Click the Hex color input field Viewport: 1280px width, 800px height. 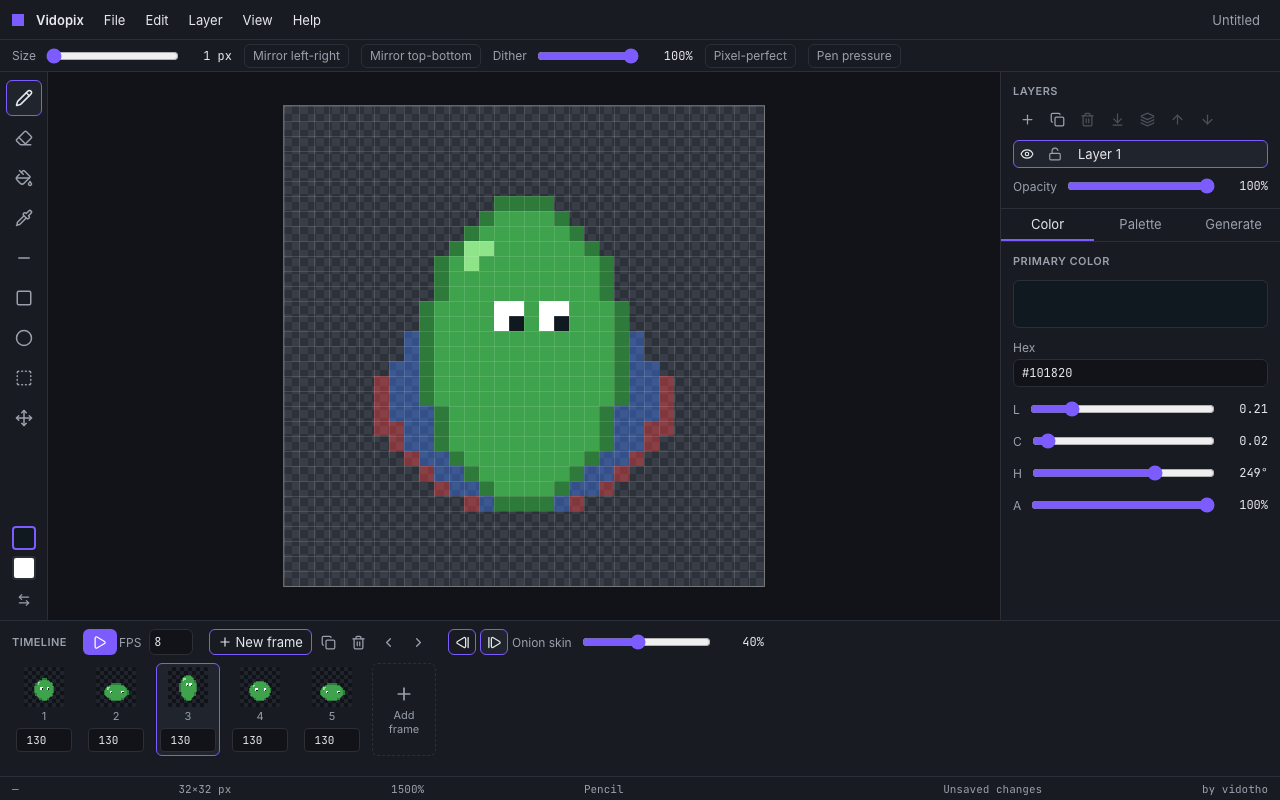pos(1140,373)
